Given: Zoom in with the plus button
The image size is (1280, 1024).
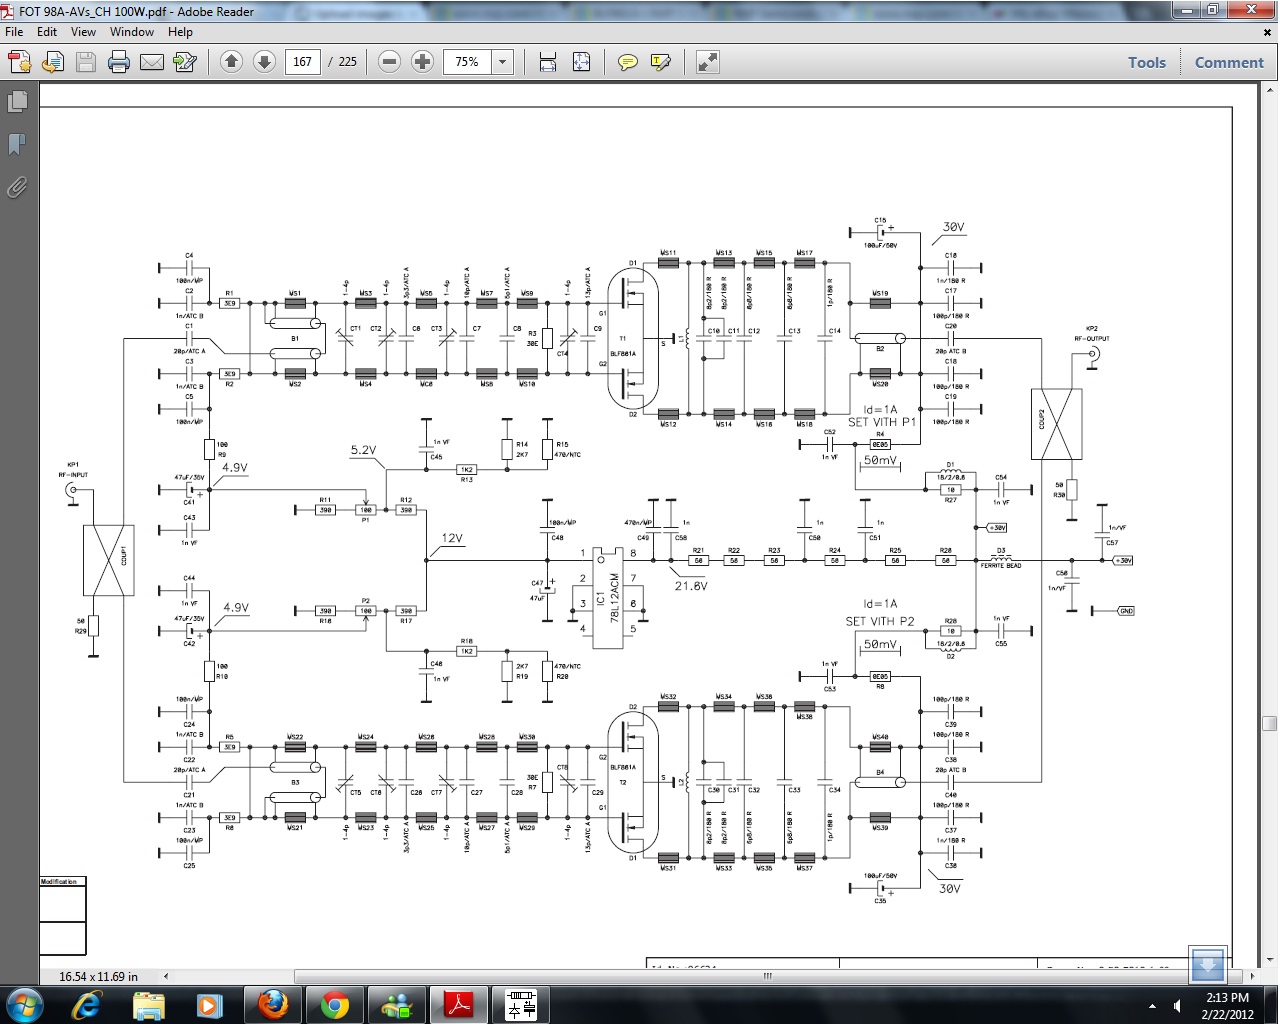Looking at the screenshot, I should pyautogui.click(x=423, y=62).
